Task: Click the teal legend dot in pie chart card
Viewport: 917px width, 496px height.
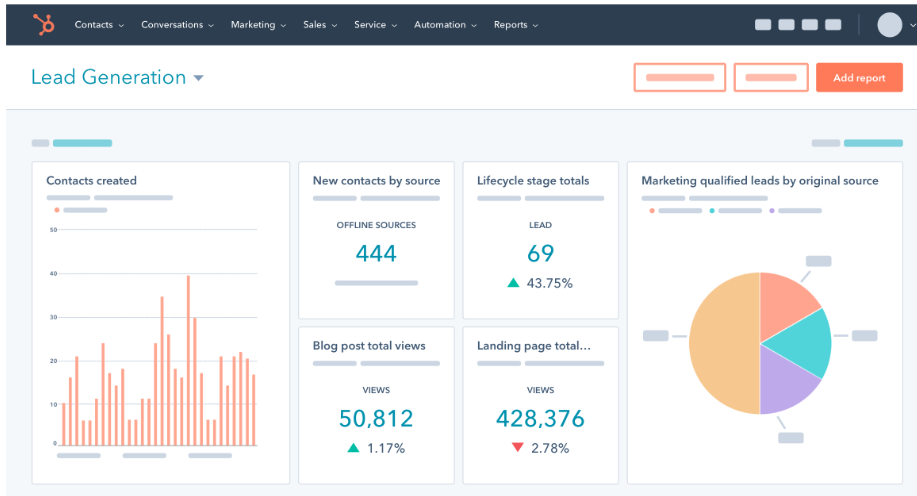Action: point(712,211)
